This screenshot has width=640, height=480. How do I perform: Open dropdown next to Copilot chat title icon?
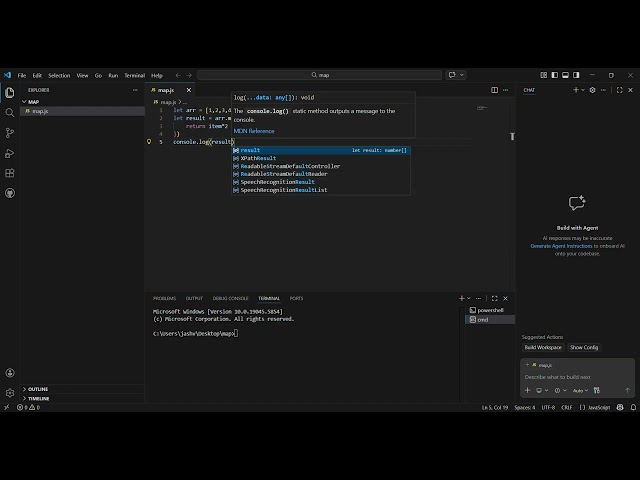[x=462, y=75]
